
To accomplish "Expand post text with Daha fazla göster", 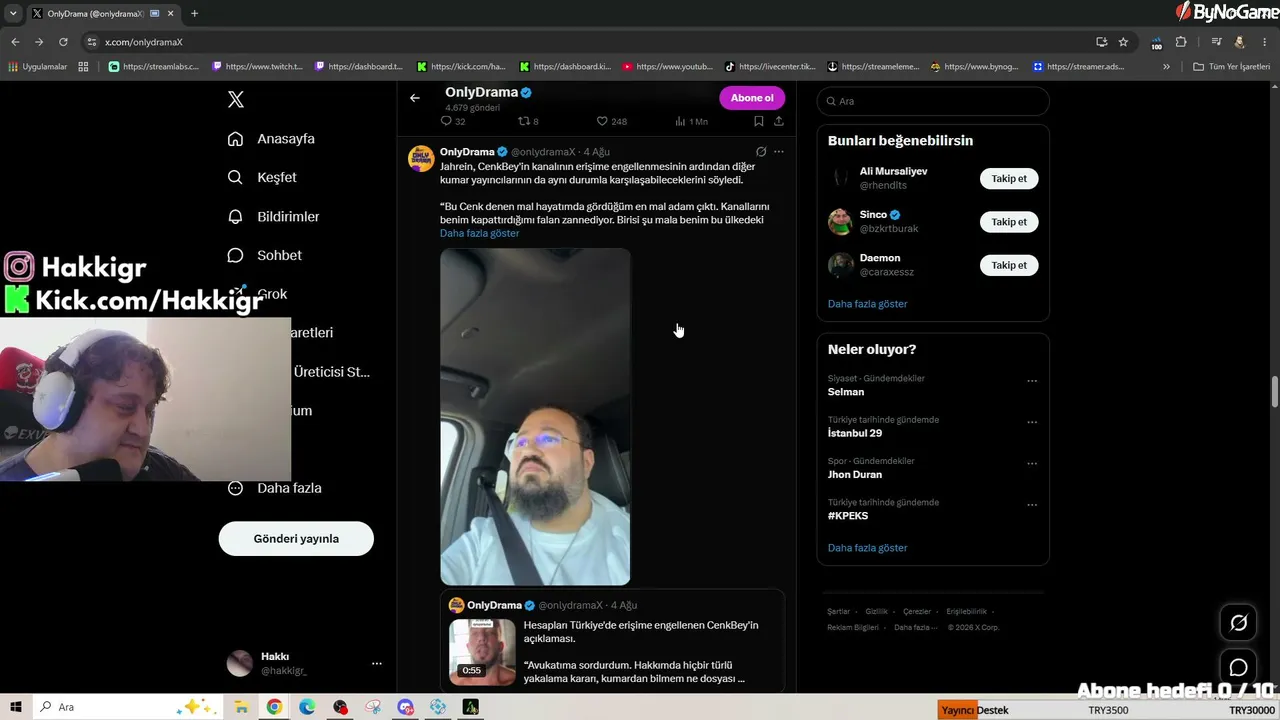I will 480,233.
